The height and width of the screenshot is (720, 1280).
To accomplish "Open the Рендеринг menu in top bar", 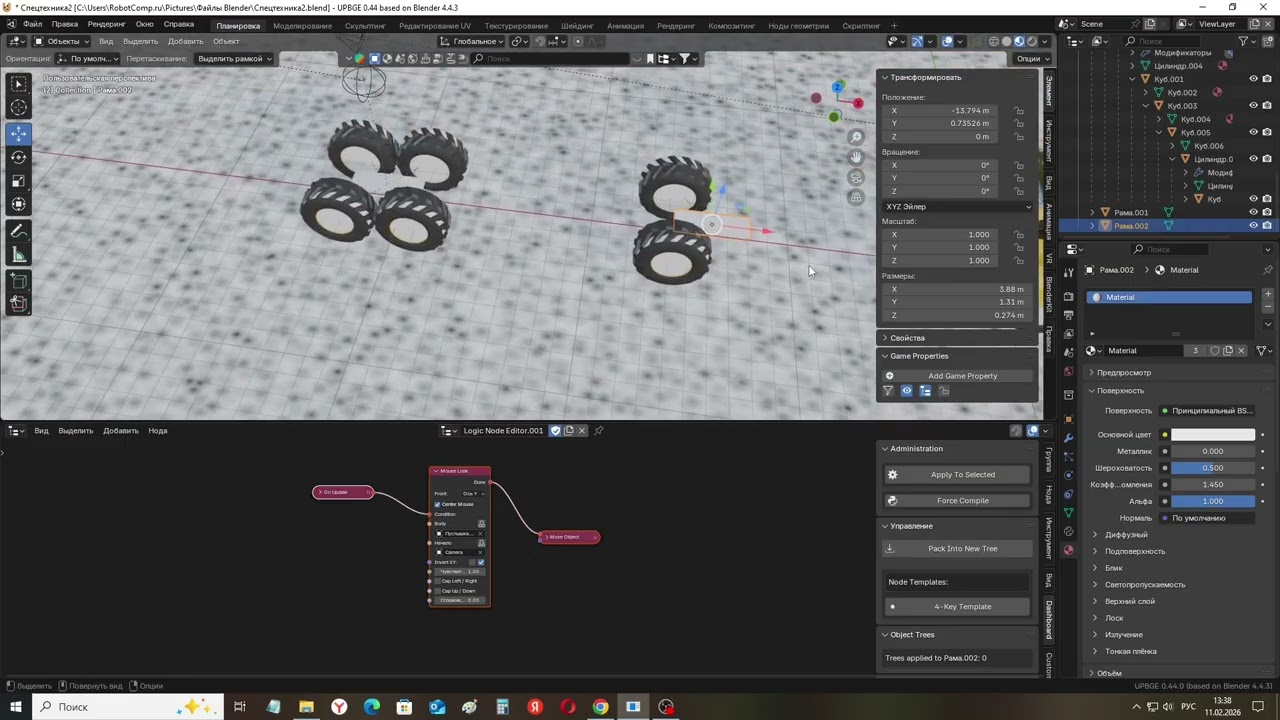I will (x=107, y=25).
